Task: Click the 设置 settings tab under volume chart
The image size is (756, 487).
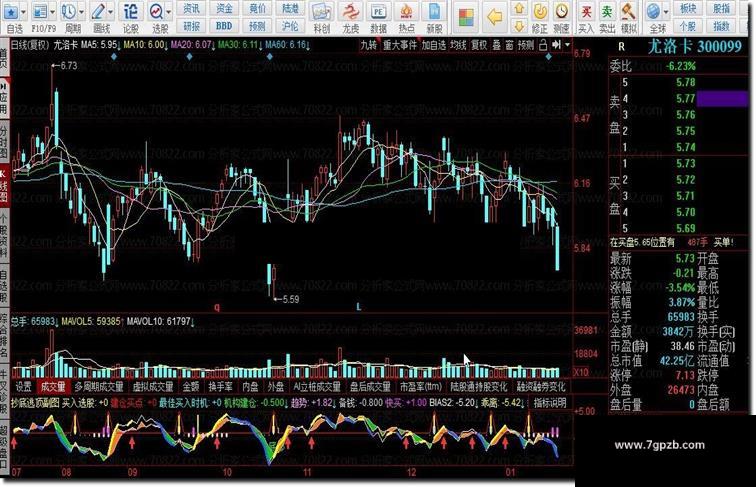Action: click(x=24, y=386)
